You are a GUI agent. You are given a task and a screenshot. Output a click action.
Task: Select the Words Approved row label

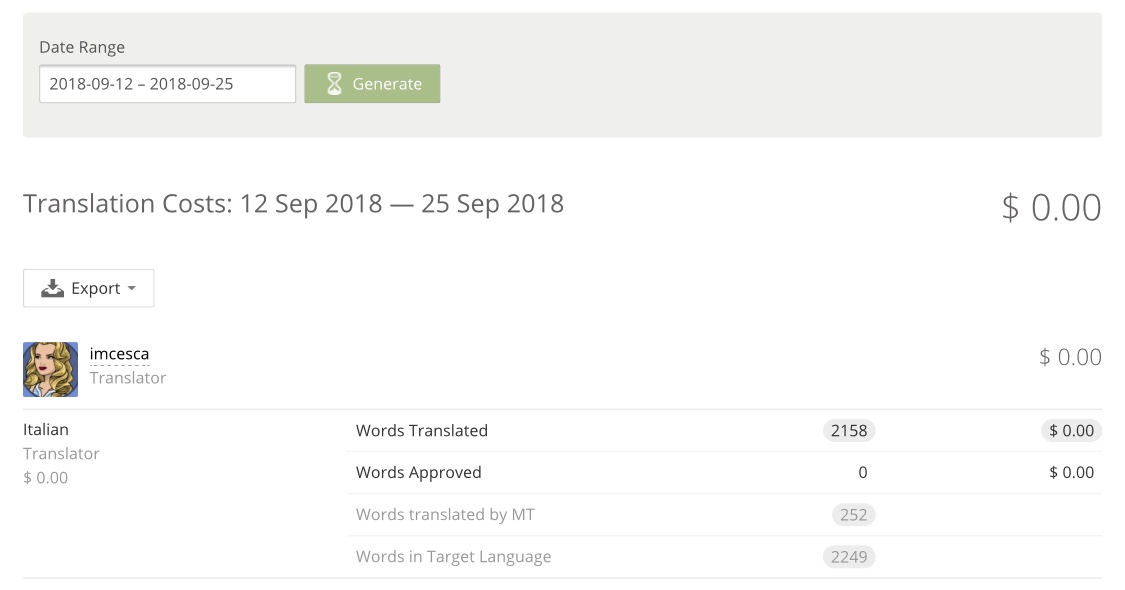(x=418, y=472)
